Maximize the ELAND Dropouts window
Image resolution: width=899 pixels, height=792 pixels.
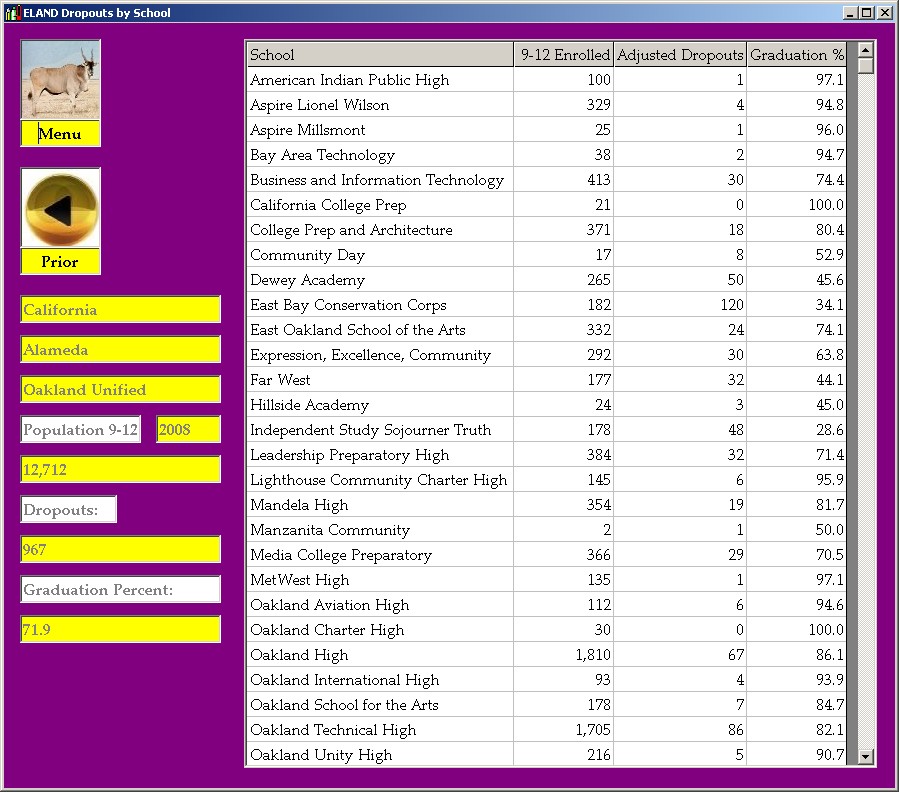(867, 13)
